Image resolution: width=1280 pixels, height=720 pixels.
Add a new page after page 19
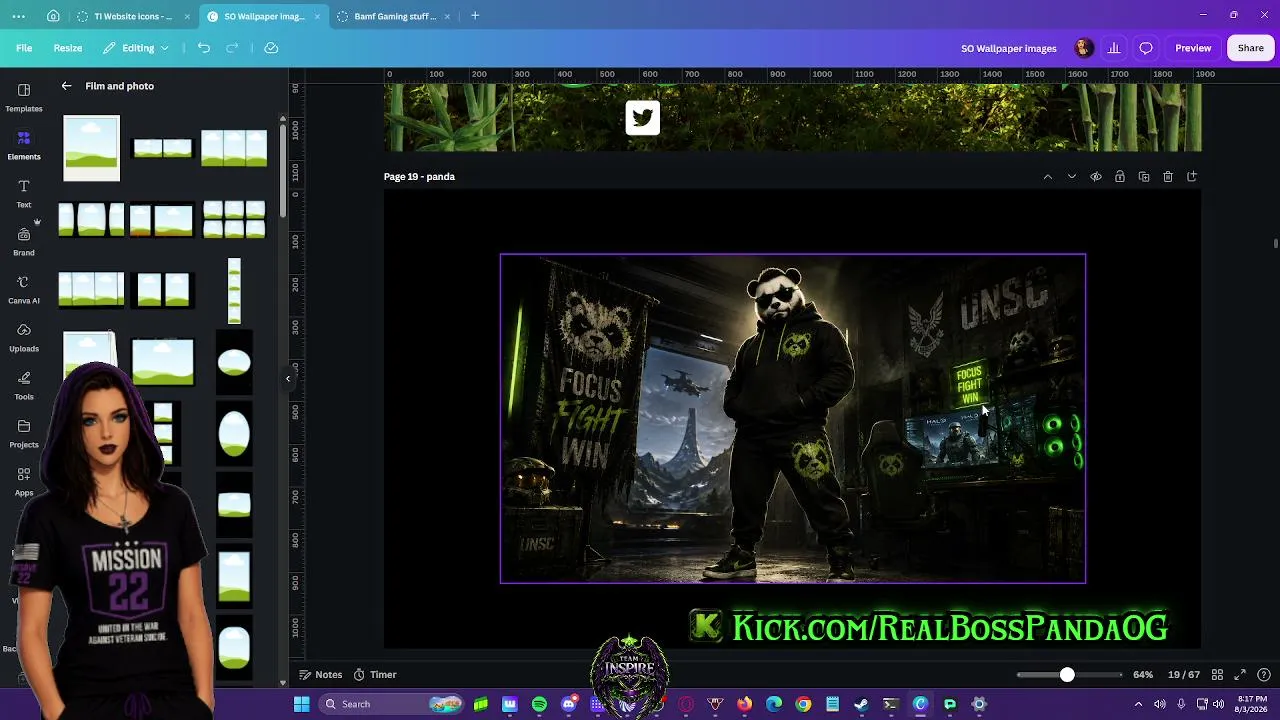click(x=1192, y=177)
